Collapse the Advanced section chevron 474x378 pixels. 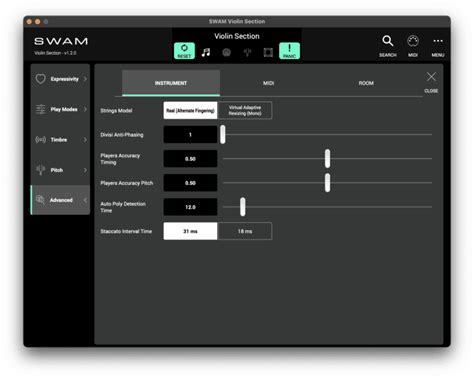pyautogui.click(x=85, y=200)
